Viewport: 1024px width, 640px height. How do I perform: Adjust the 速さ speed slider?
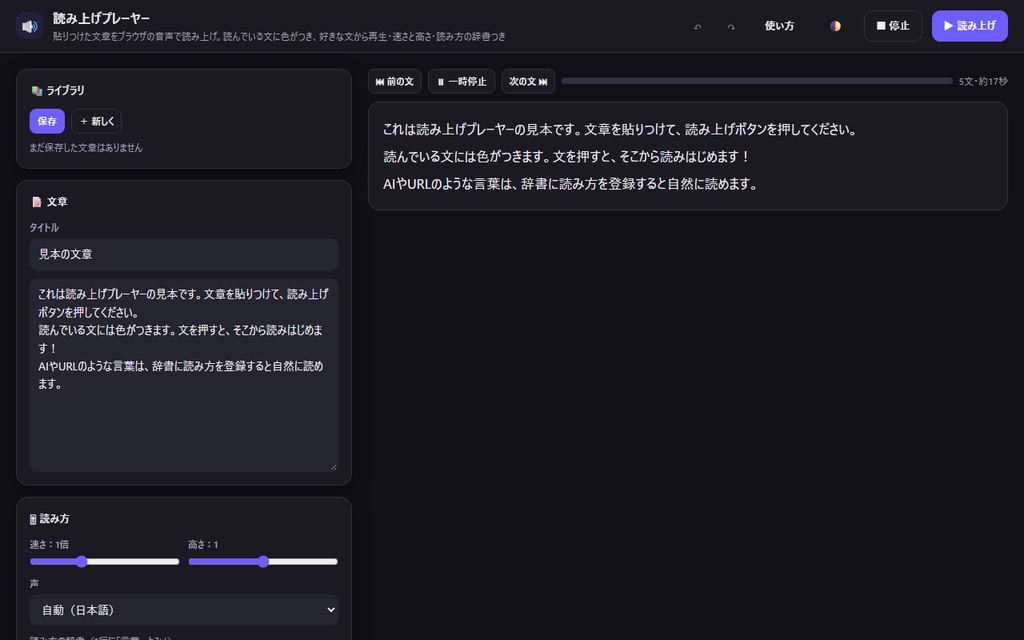(104, 562)
